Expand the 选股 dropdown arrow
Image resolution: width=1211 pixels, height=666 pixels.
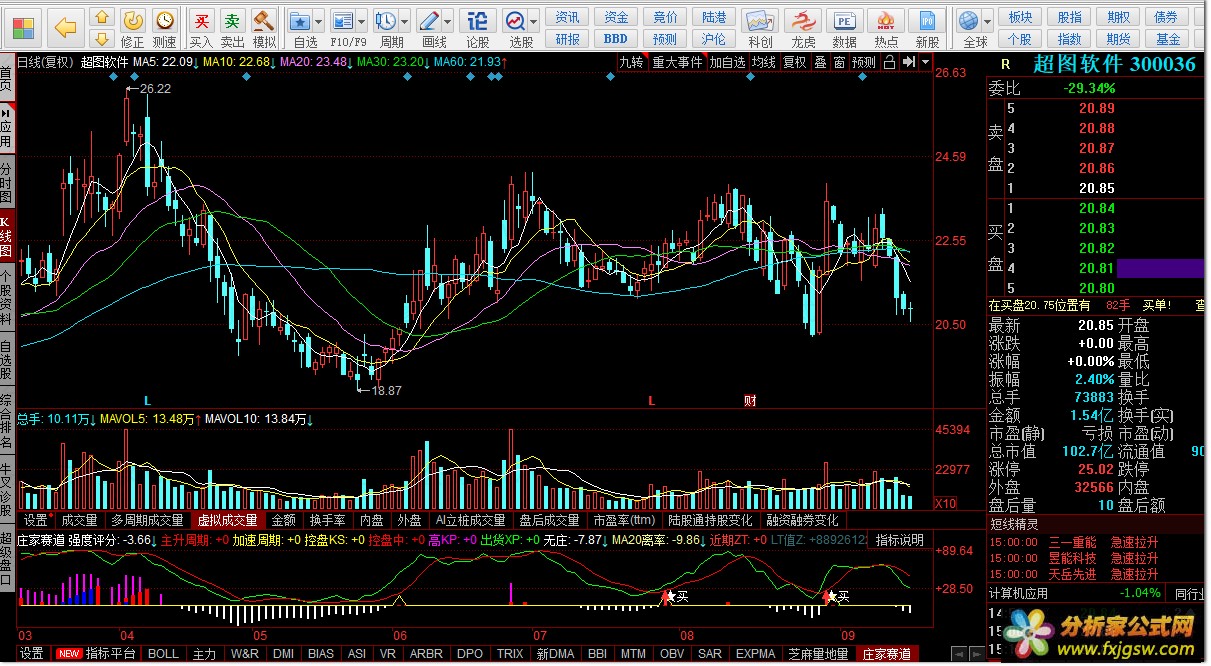click(534, 20)
